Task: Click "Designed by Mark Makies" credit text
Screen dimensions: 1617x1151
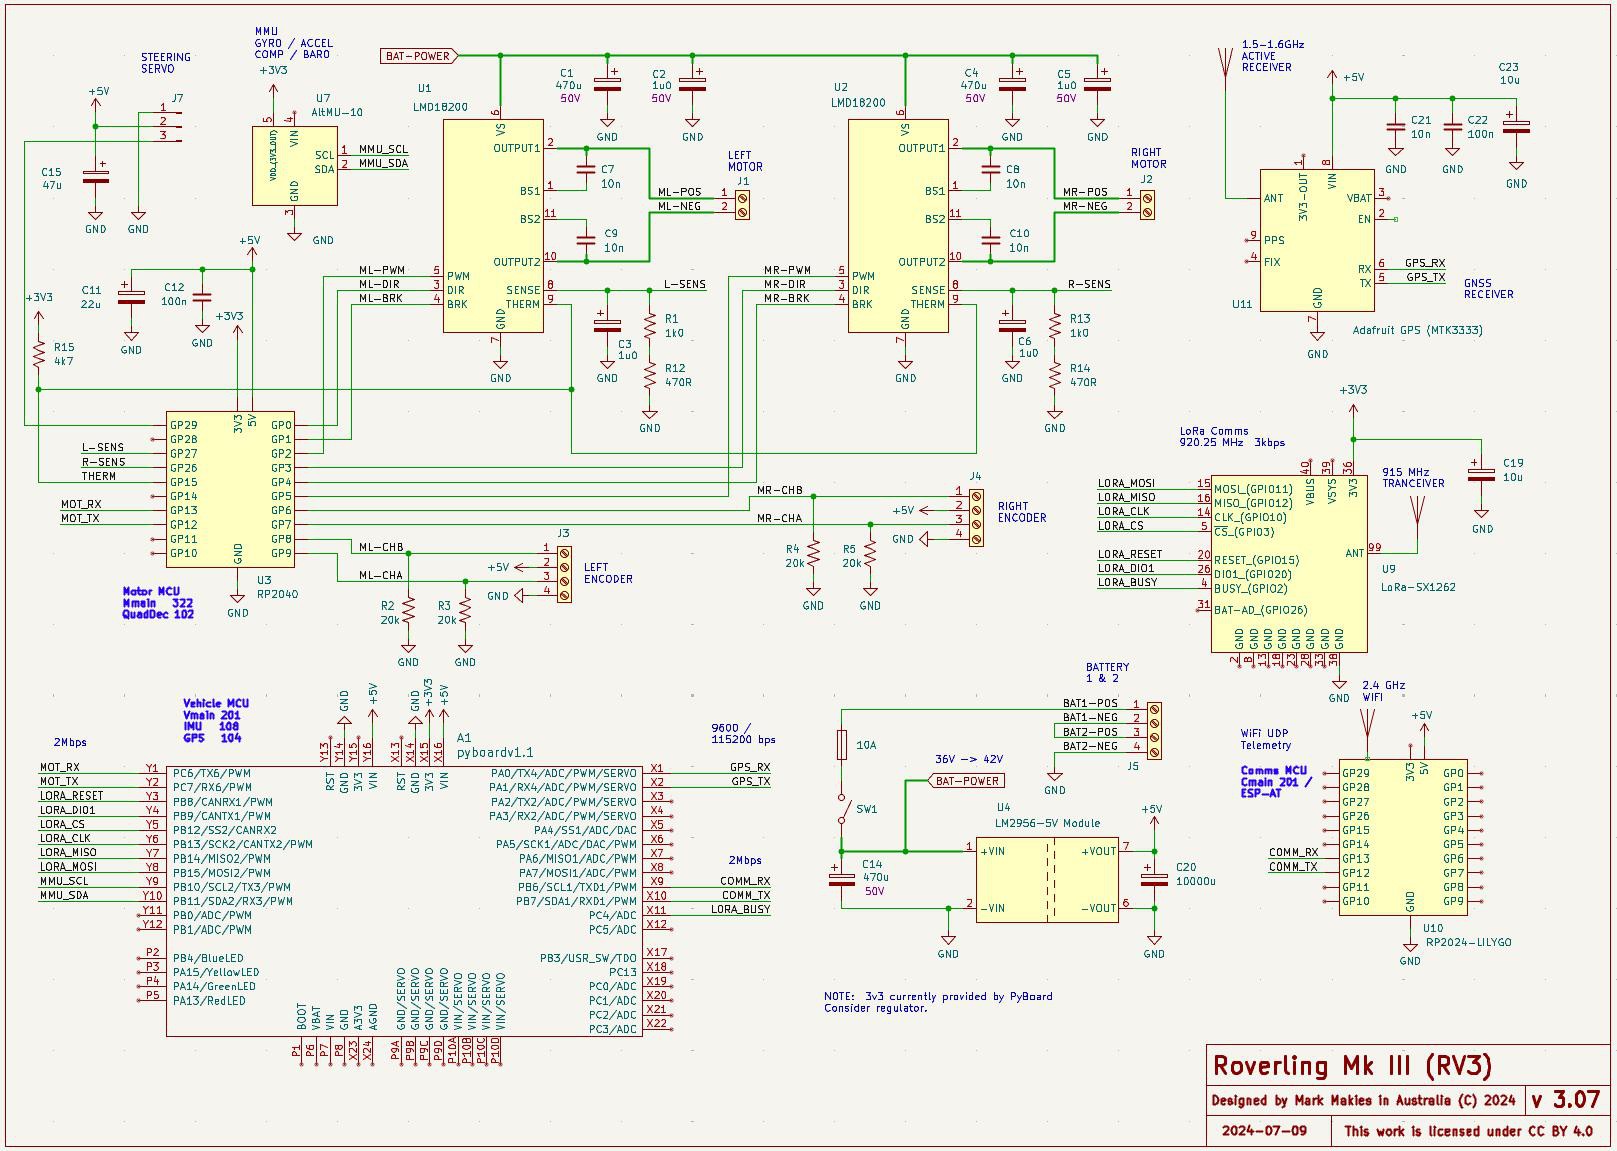Action: point(1363,1101)
